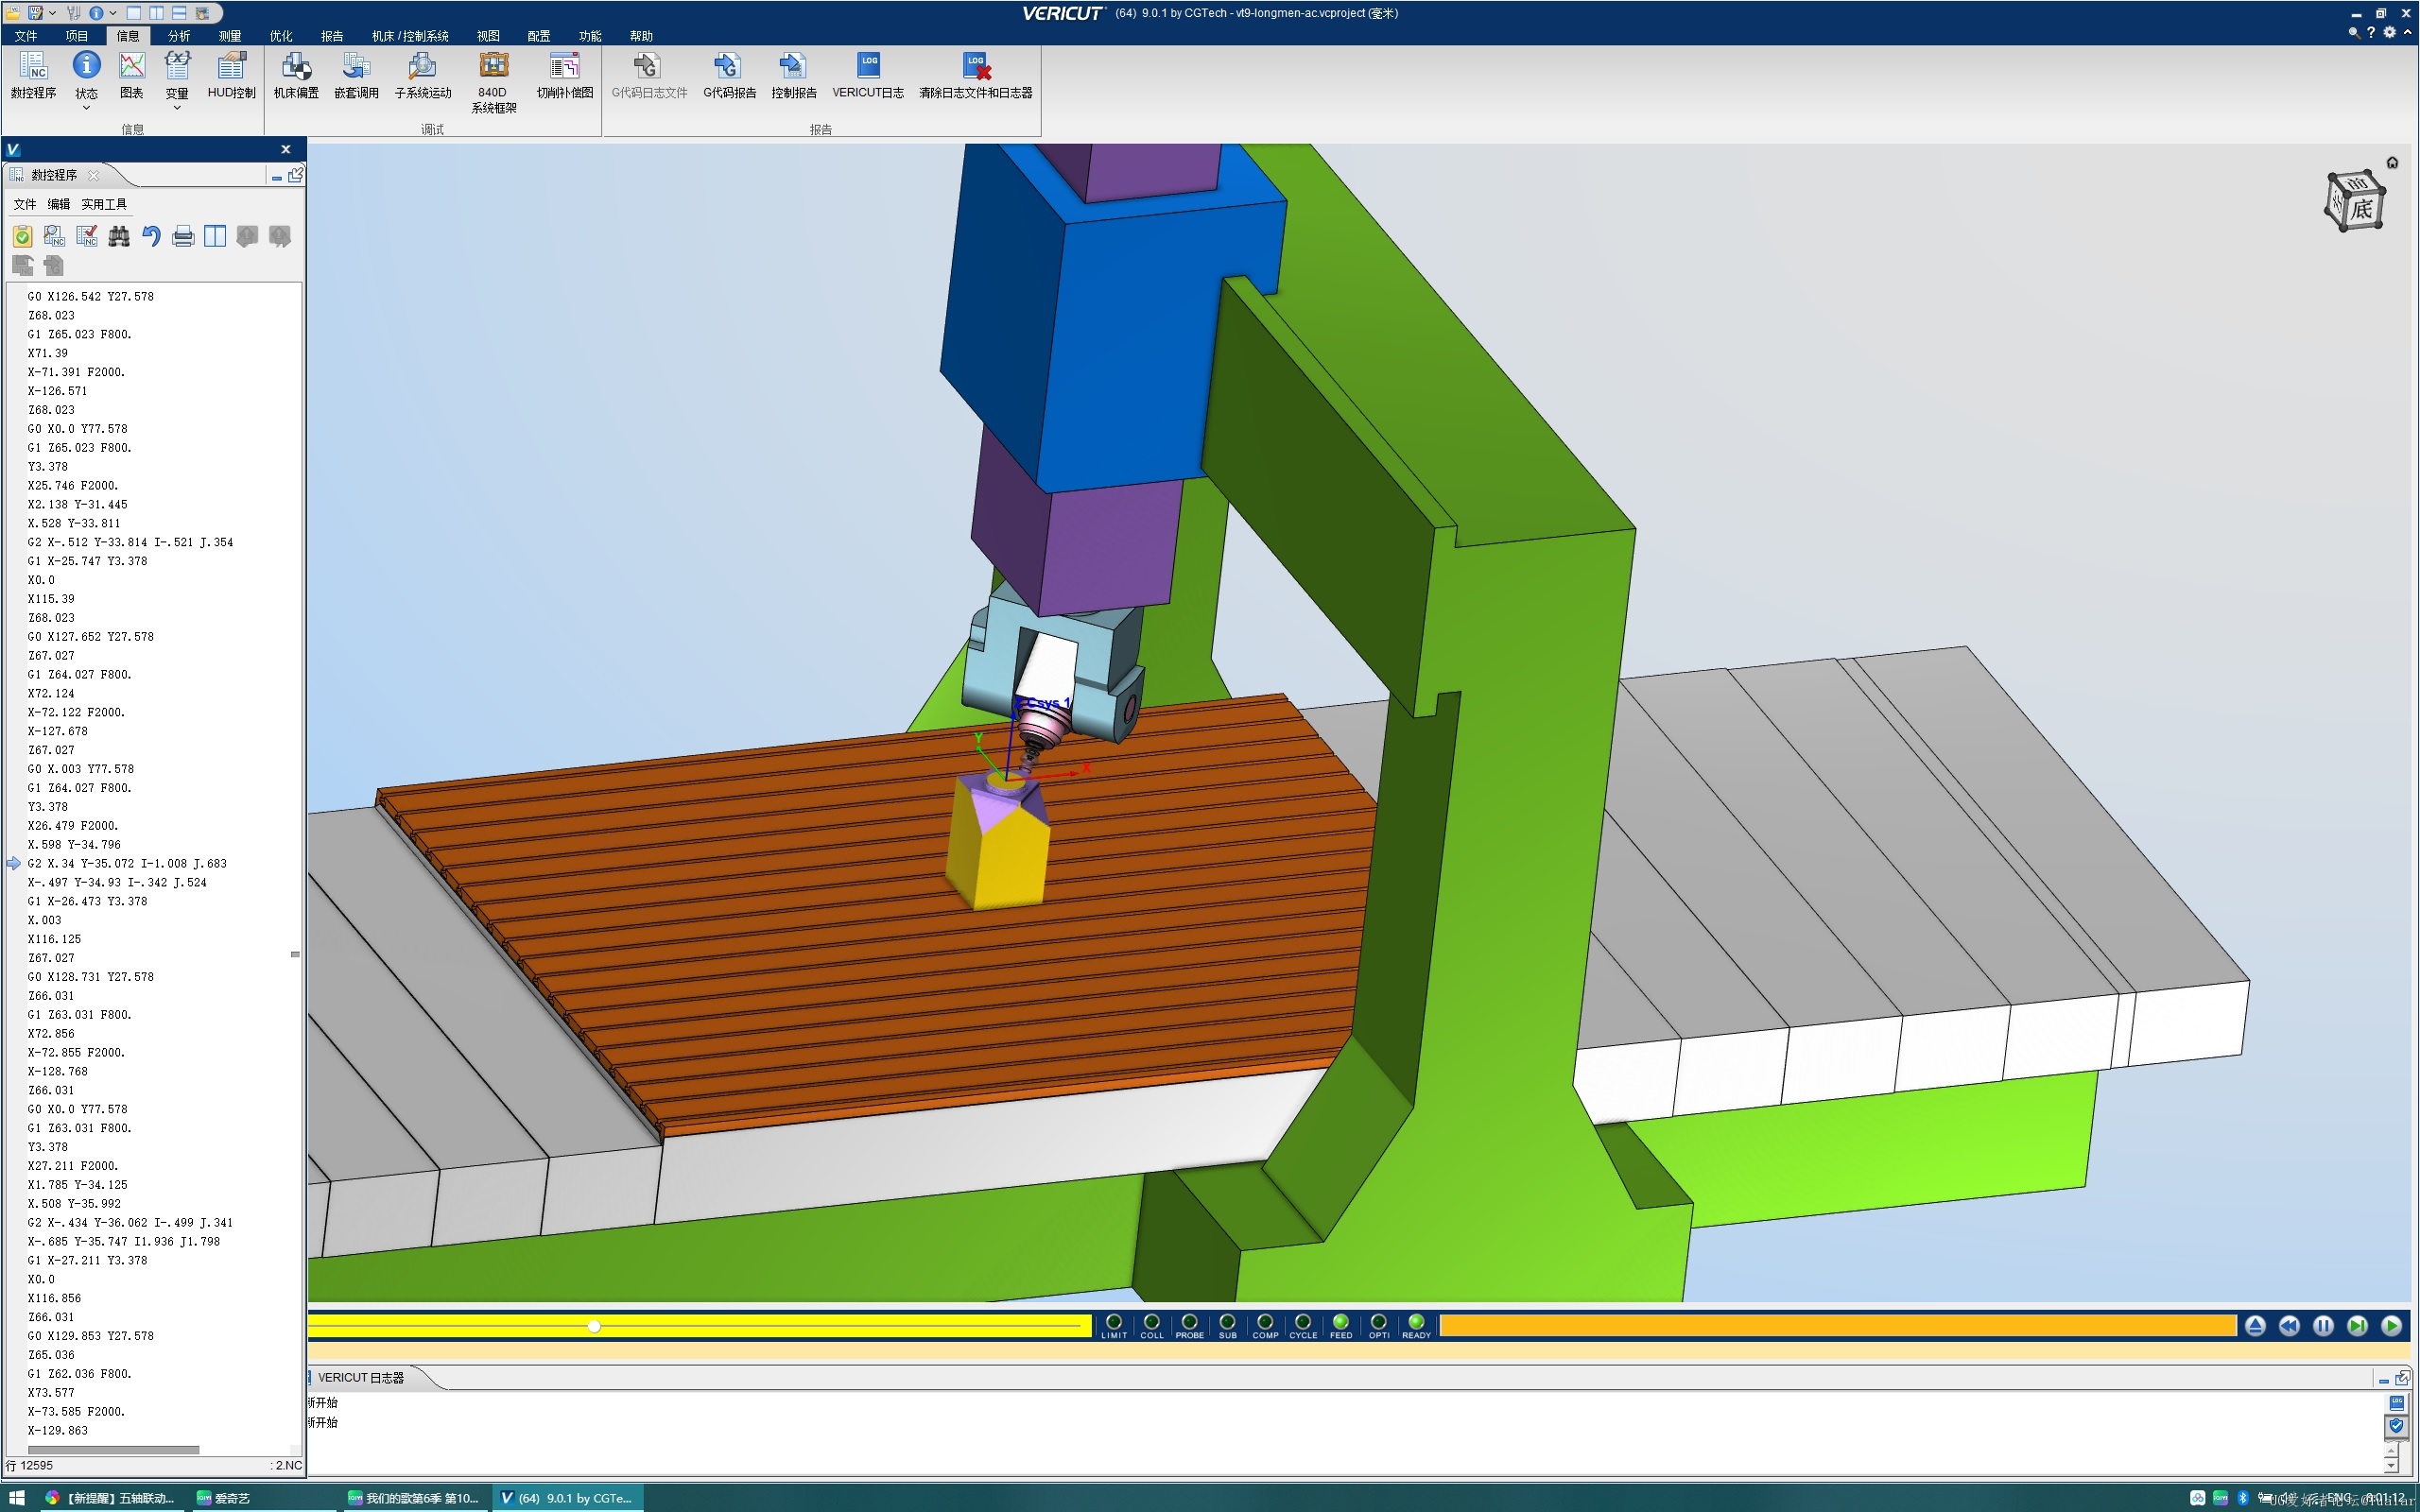
Task: Open Machine Offsets (机床偏置)
Action: 296,76
